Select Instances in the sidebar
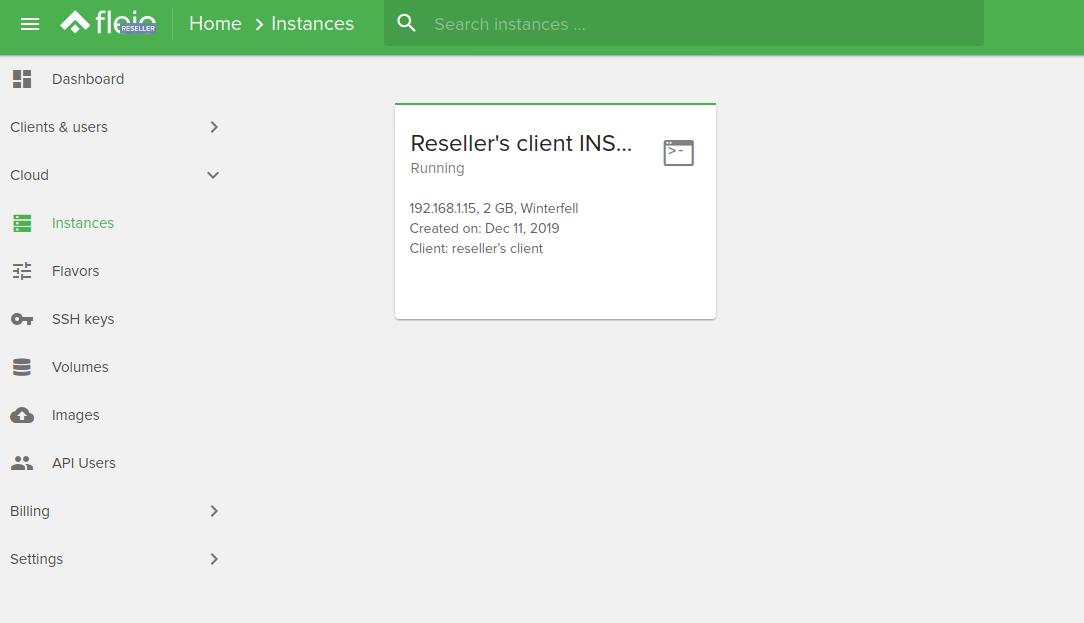Image resolution: width=1084 pixels, height=623 pixels. click(83, 223)
